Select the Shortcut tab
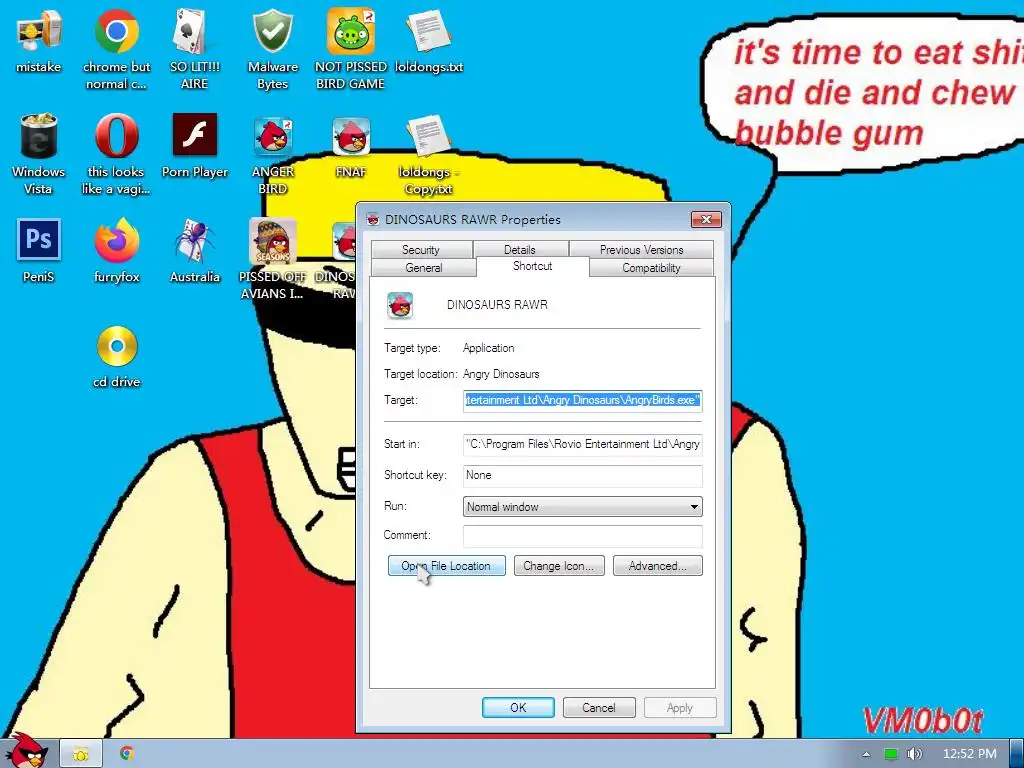1024x768 pixels. (x=532, y=266)
